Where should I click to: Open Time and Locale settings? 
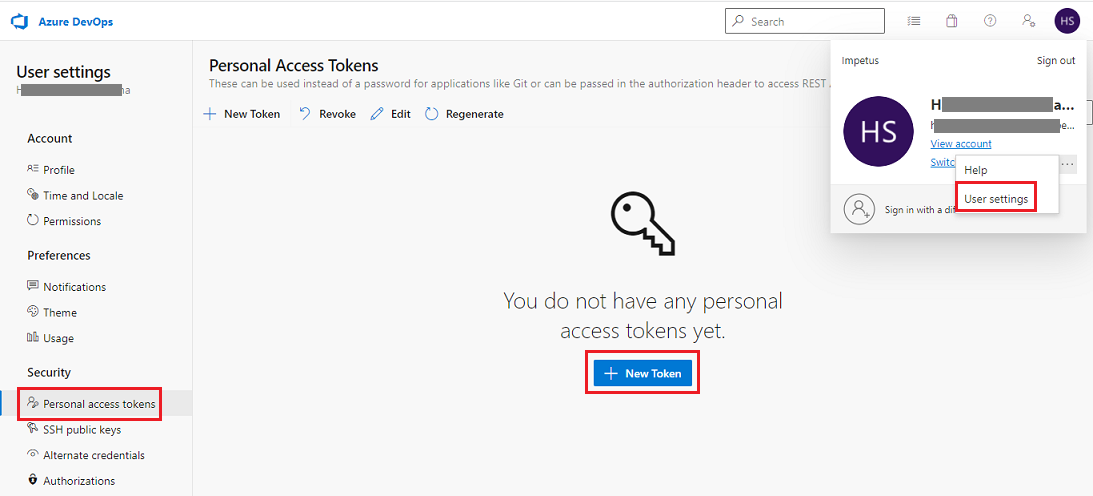pyautogui.click(x=83, y=196)
